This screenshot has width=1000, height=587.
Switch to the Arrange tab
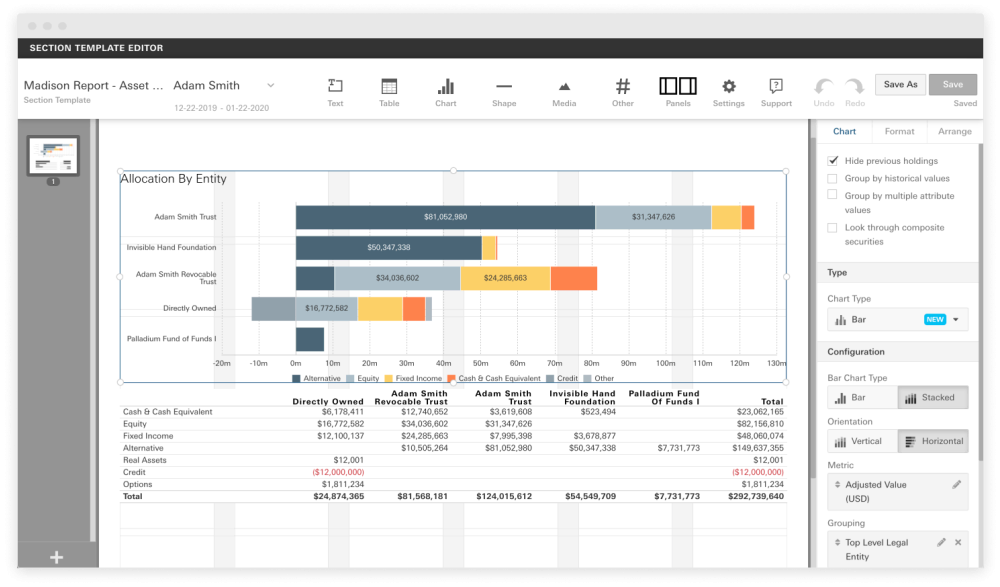pos(954,131)
